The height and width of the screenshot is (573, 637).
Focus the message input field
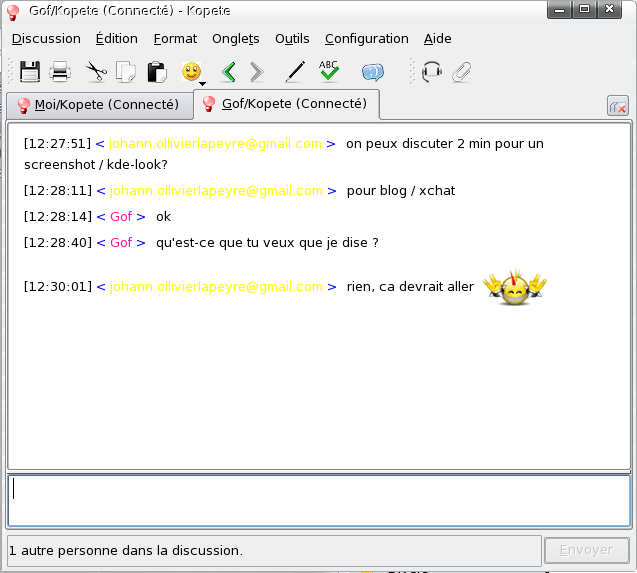coord(319,501)
